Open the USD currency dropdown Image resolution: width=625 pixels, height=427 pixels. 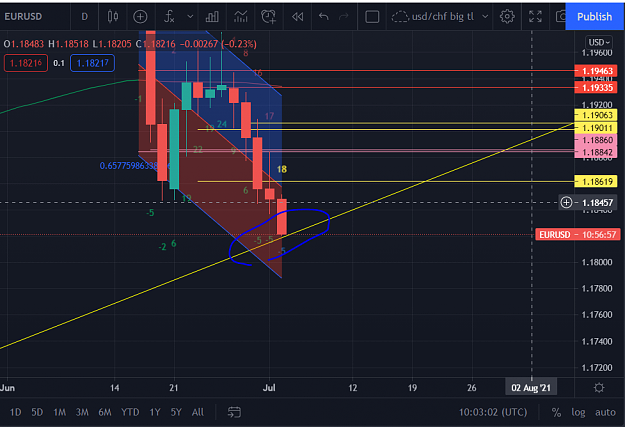coord(599,42)
